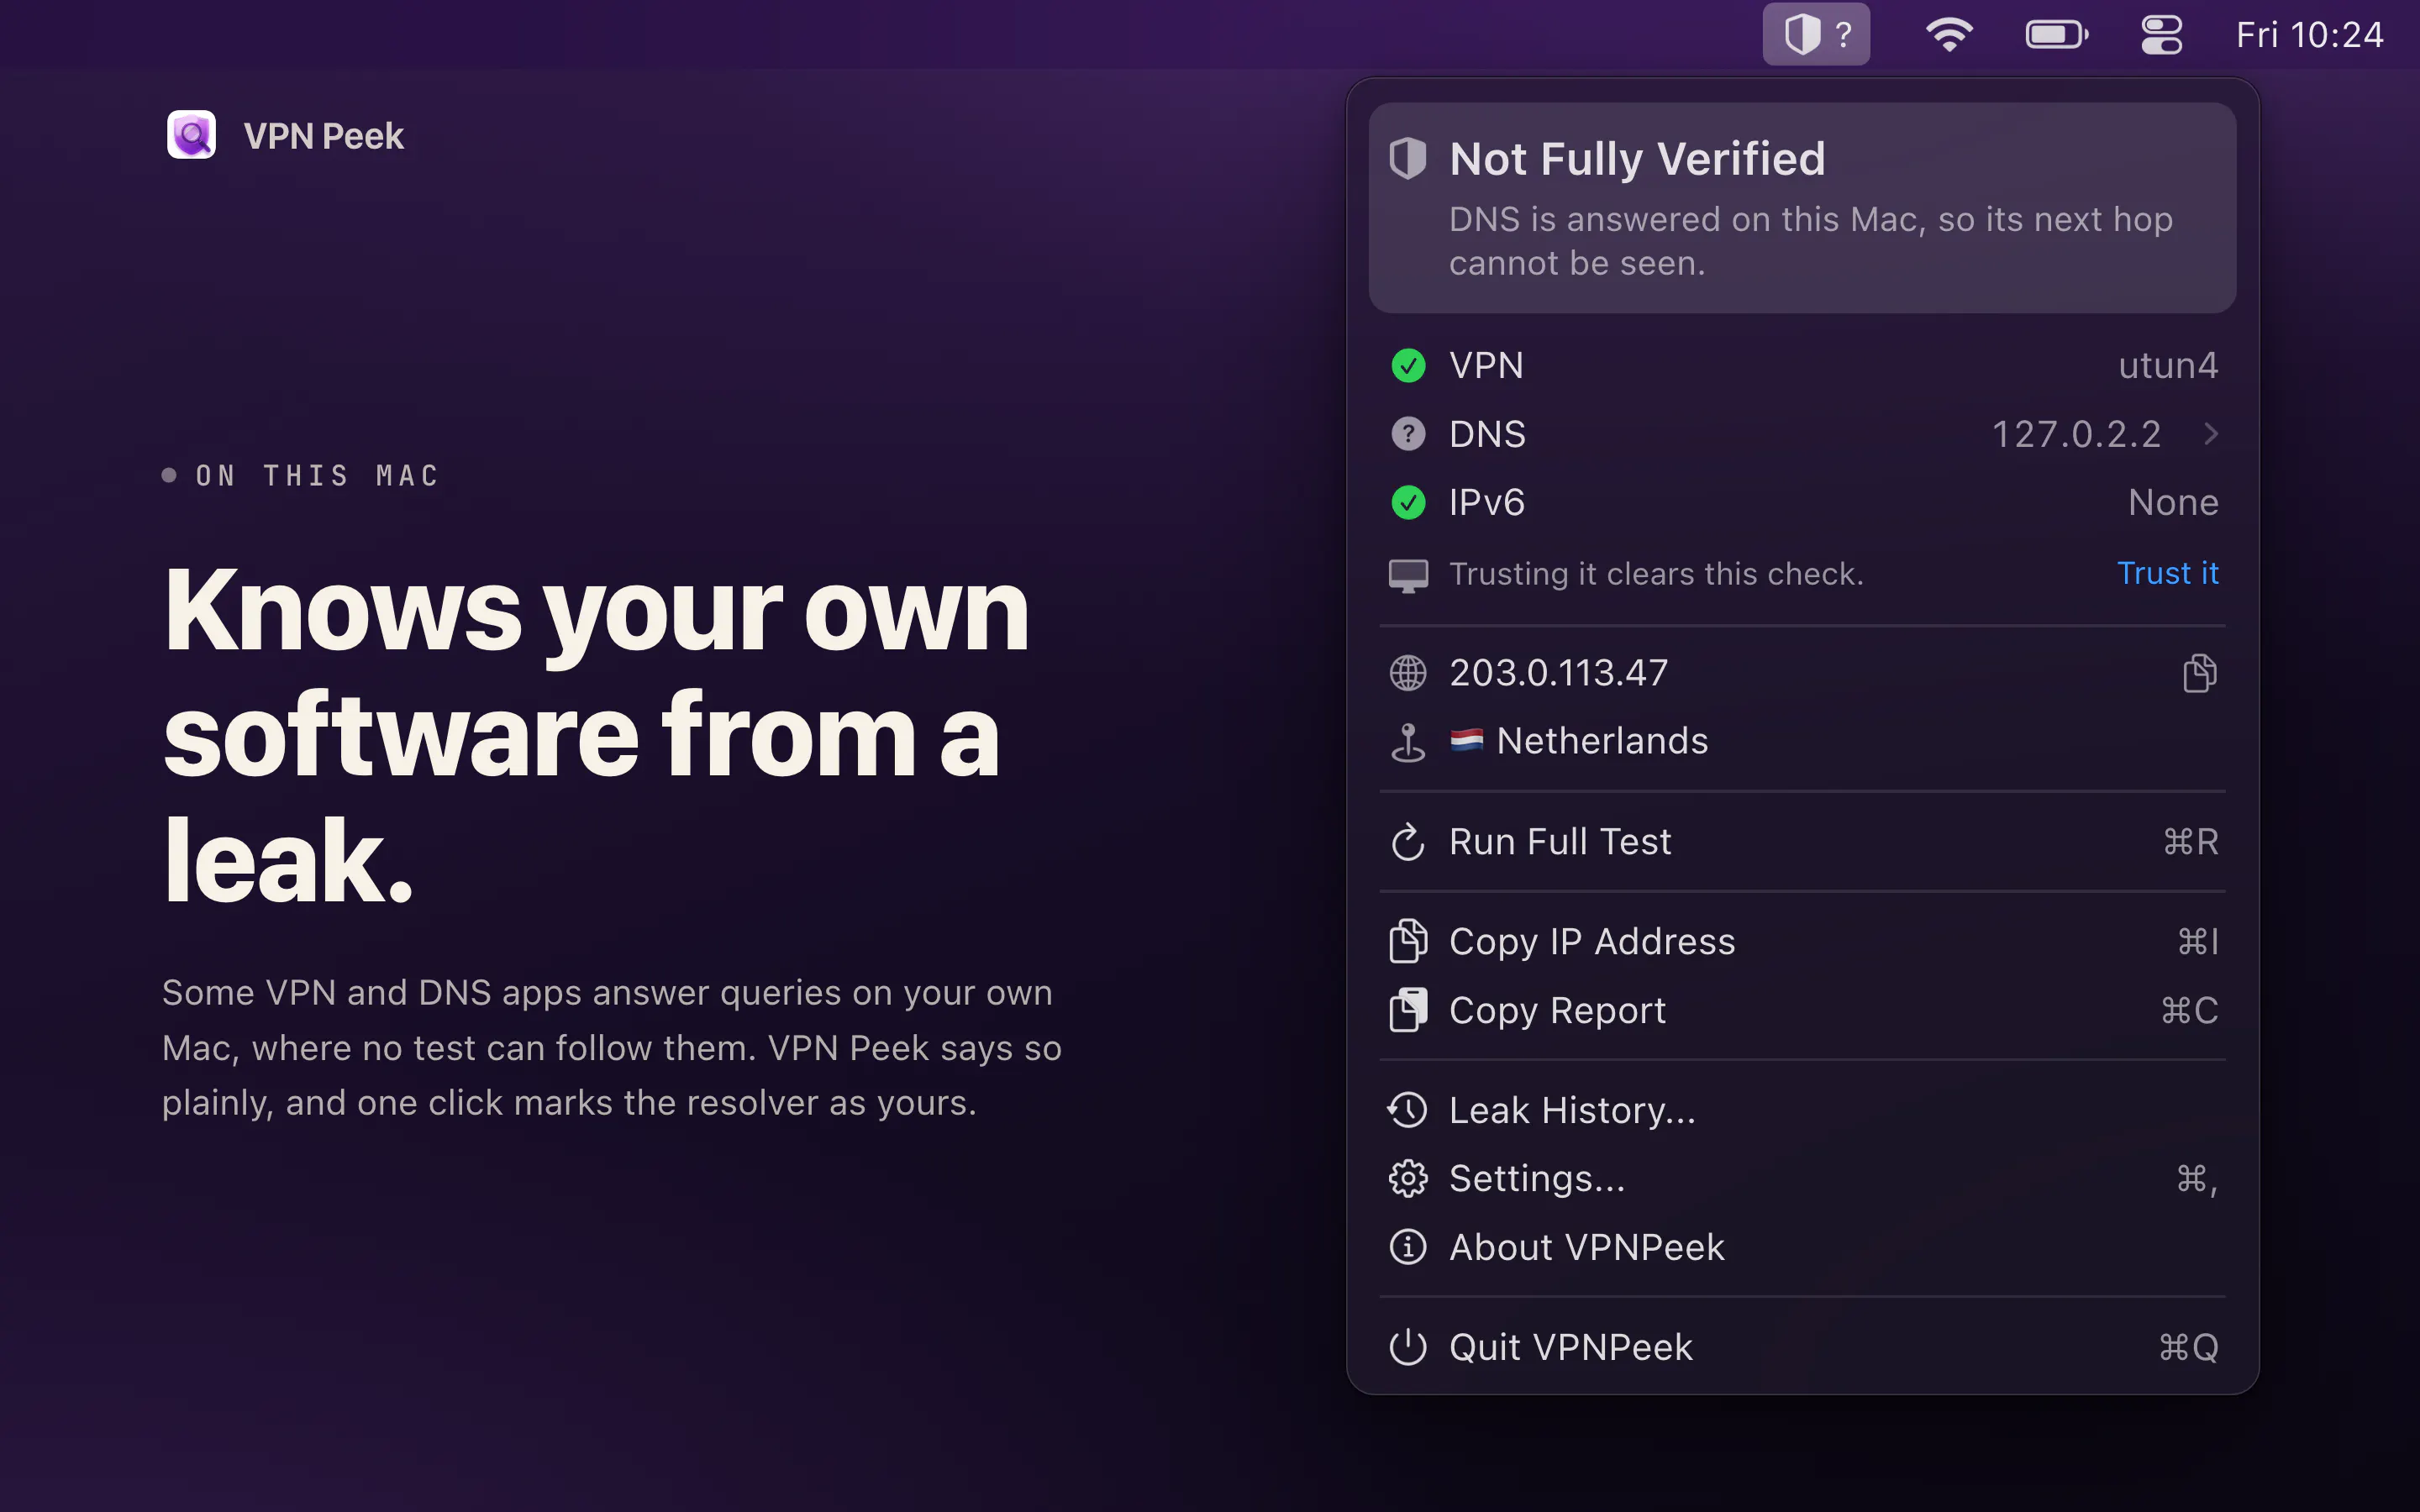Click the location pin icon beside Netherlands

click(1408, 742)
